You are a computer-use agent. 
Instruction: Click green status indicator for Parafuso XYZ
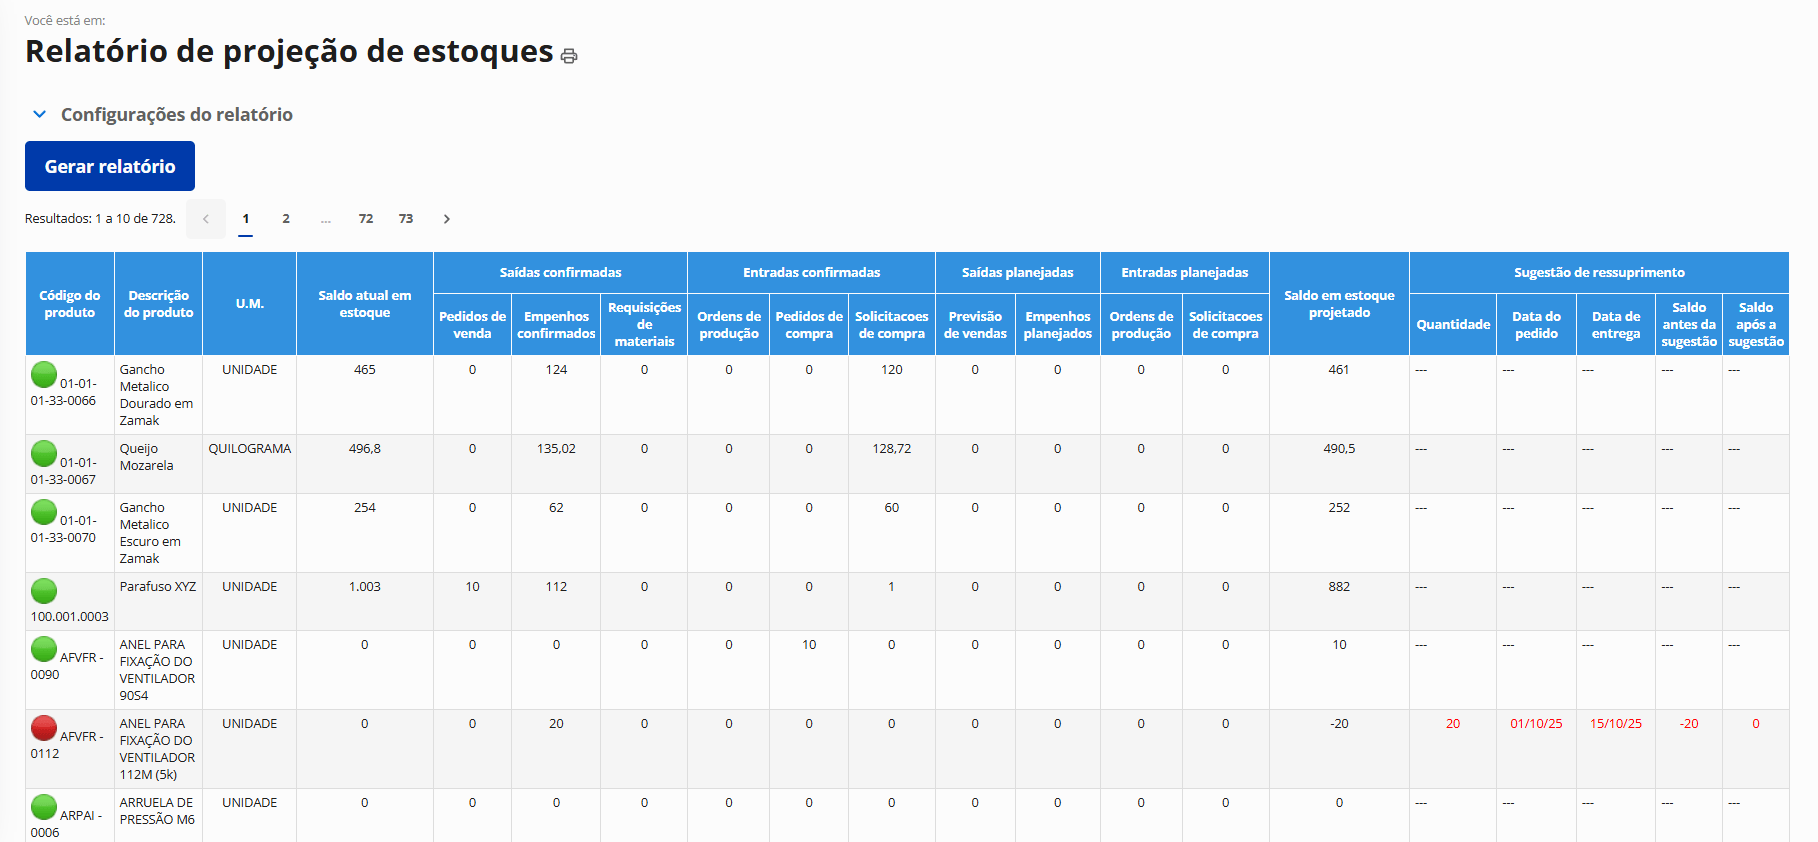point(44,591)
